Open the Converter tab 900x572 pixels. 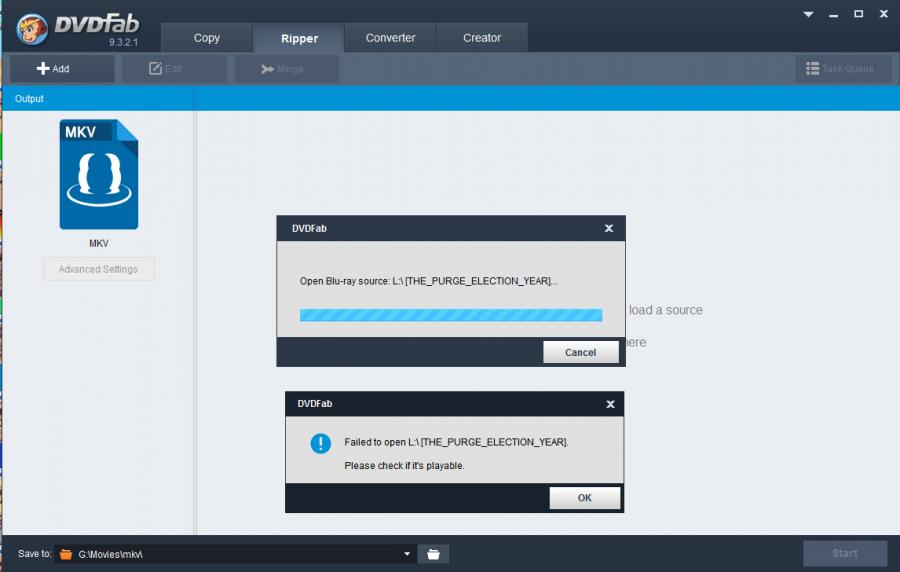pyautogui.click(x=390, y=38)
